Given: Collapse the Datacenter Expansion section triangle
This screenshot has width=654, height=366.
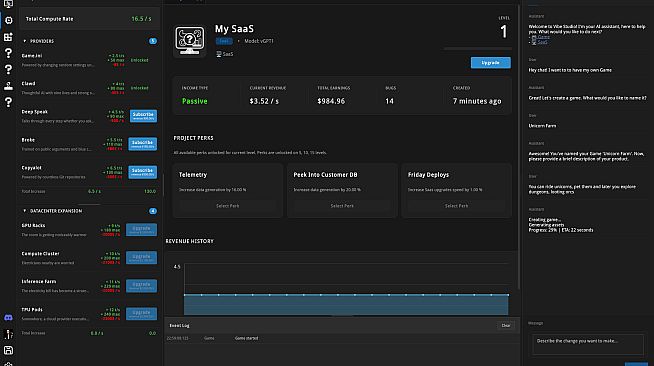Looking at the screenshot, I should 25,211.
